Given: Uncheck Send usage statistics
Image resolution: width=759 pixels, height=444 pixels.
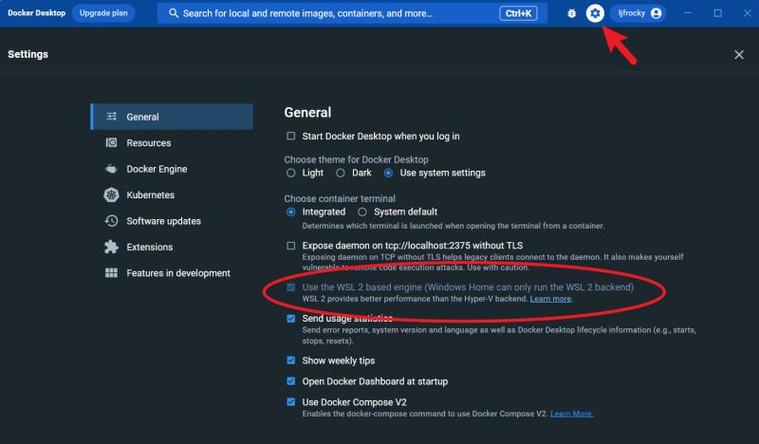Looking at the screenshot, I should tap(290, 319).
